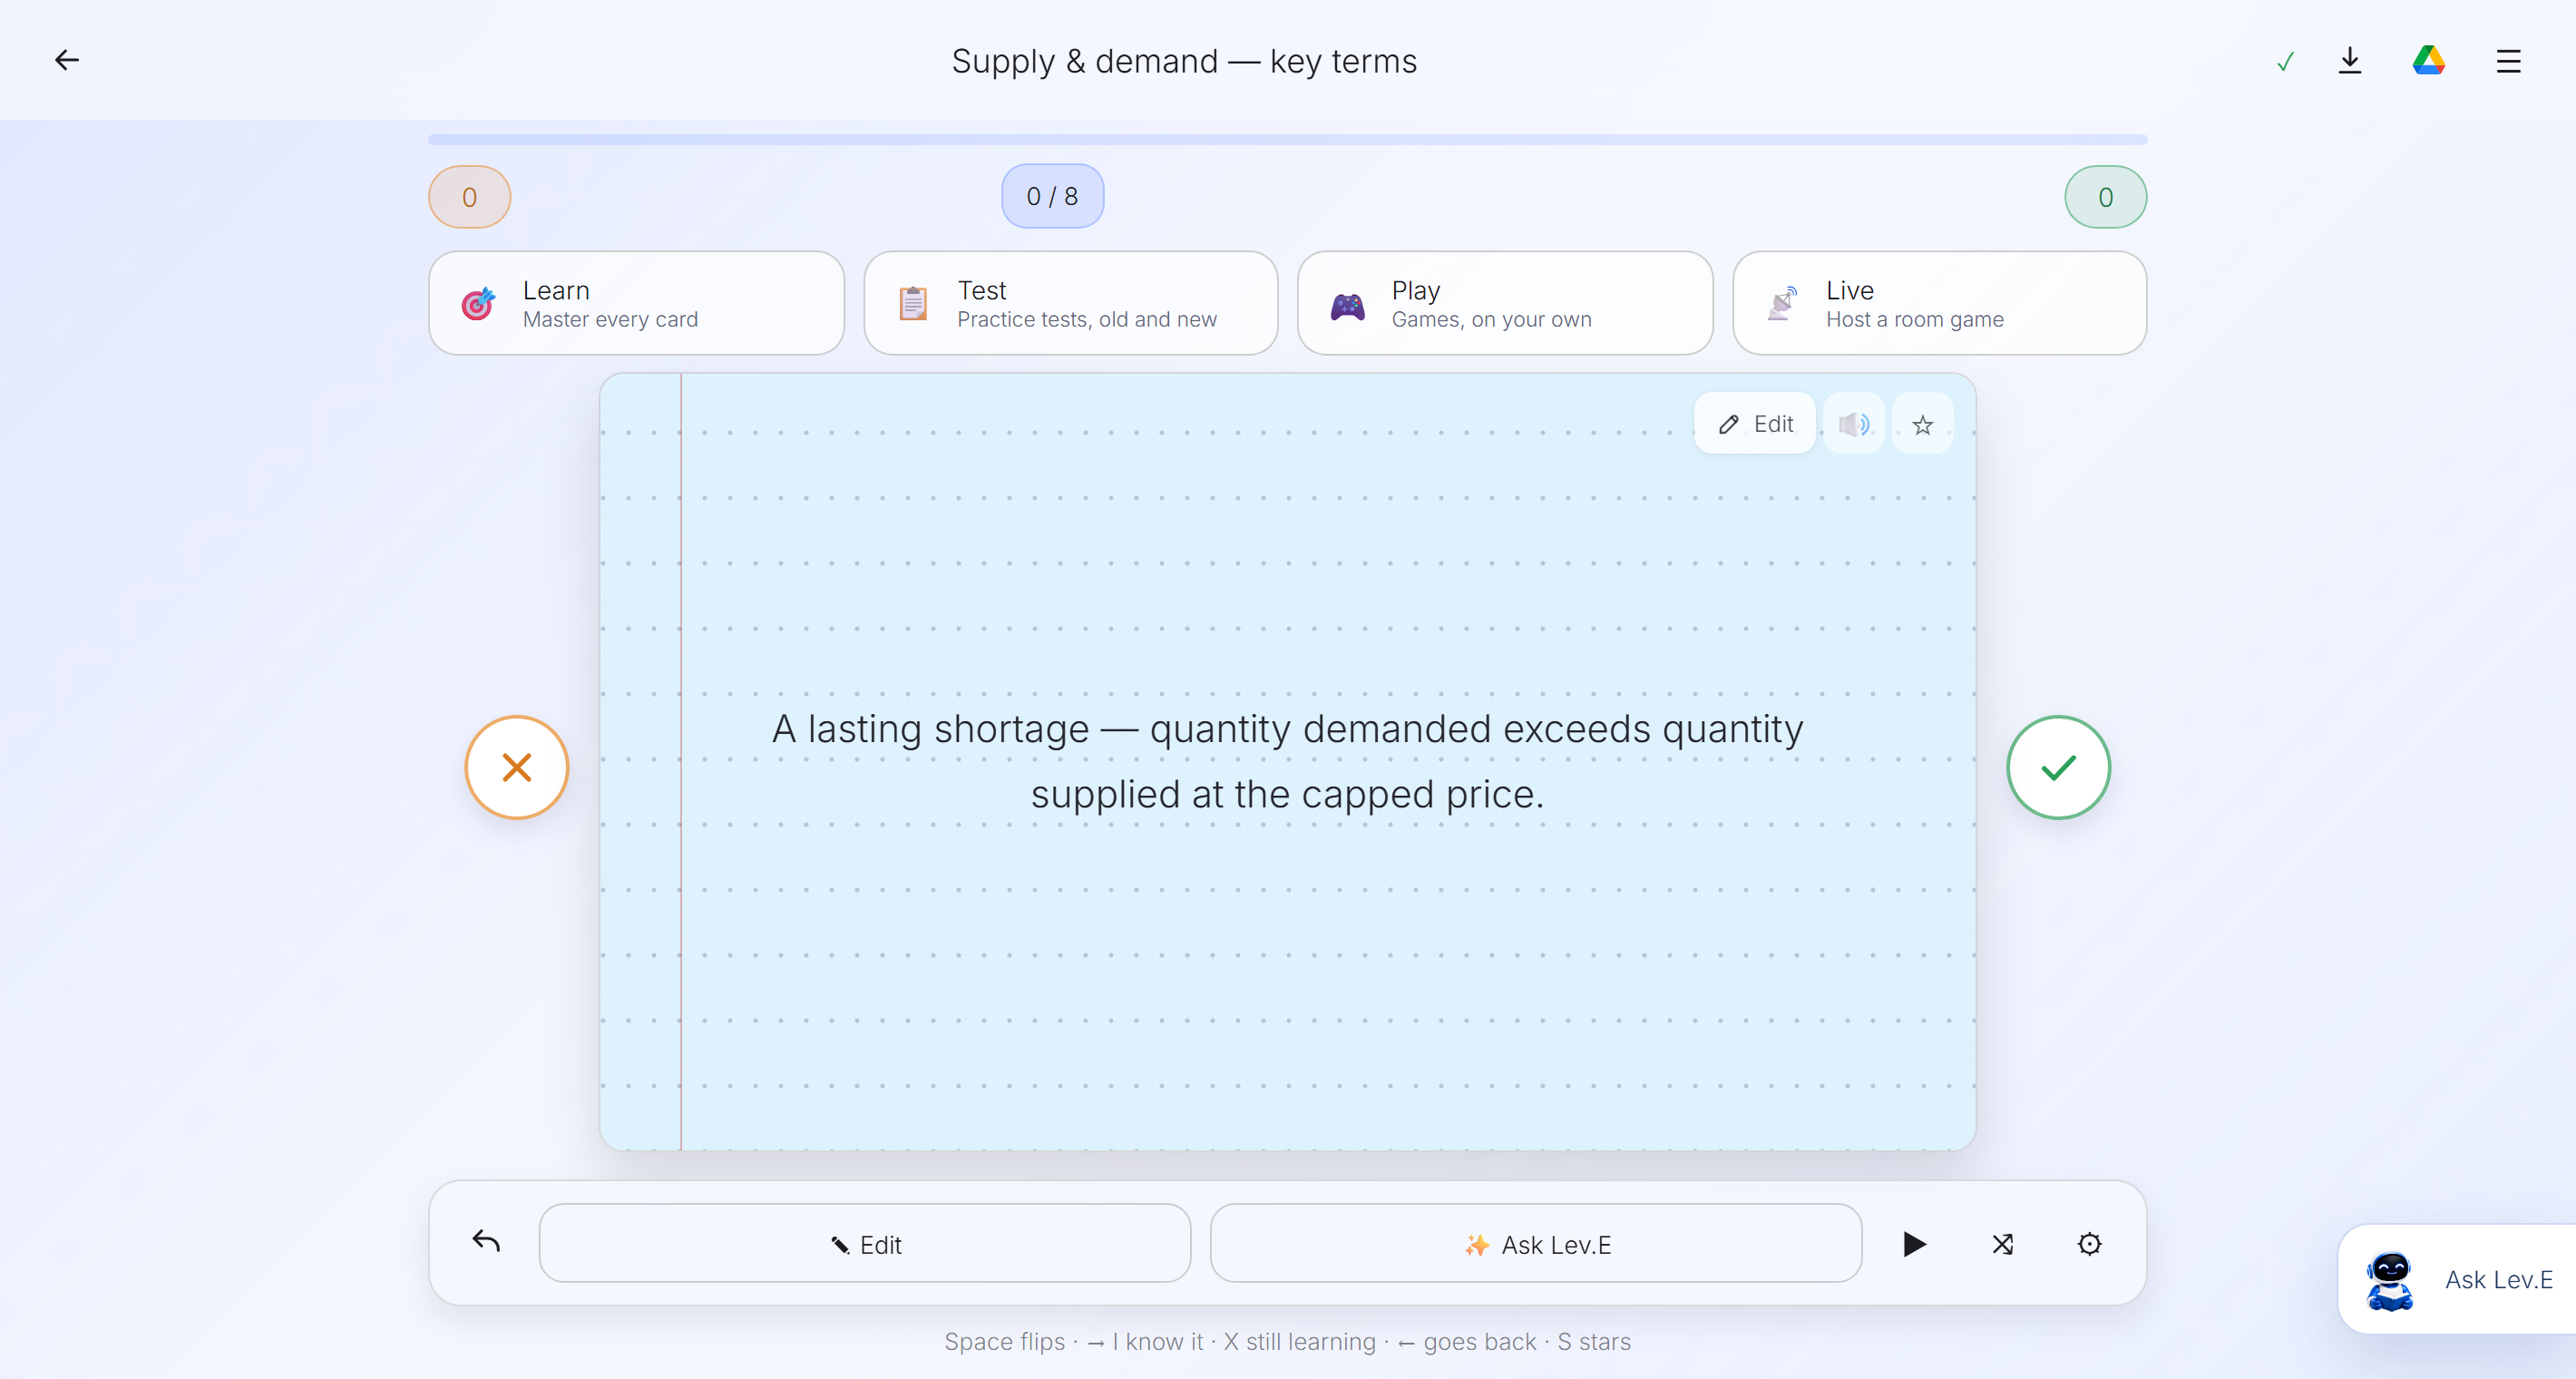
Task: Open the hamburger menu
Action: point(2508,61)
